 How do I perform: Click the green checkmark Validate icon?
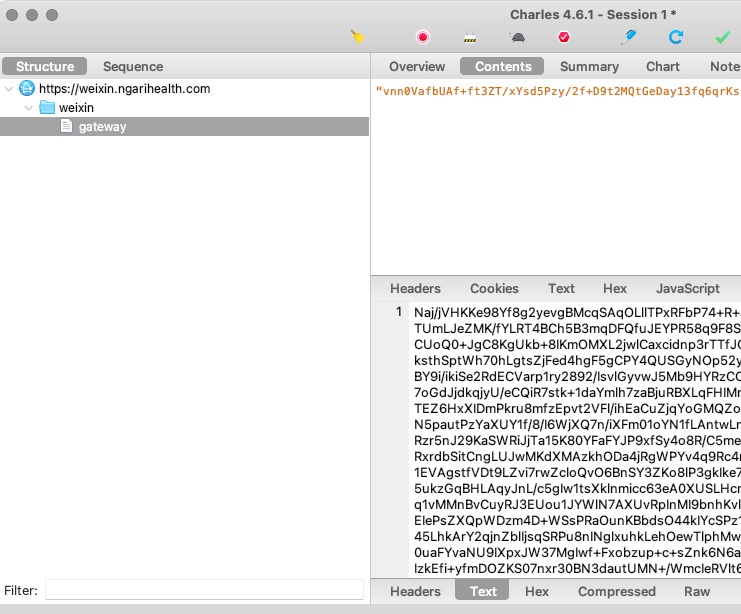722,37
